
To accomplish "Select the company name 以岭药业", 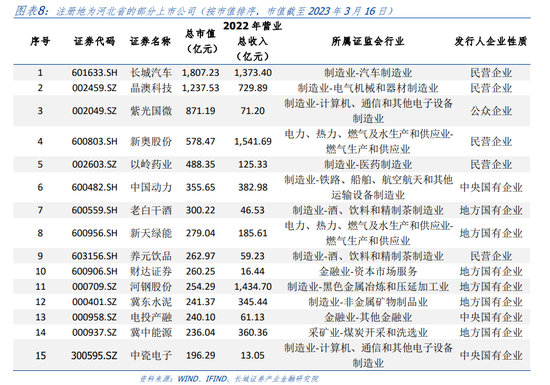I will click(151, 164).
